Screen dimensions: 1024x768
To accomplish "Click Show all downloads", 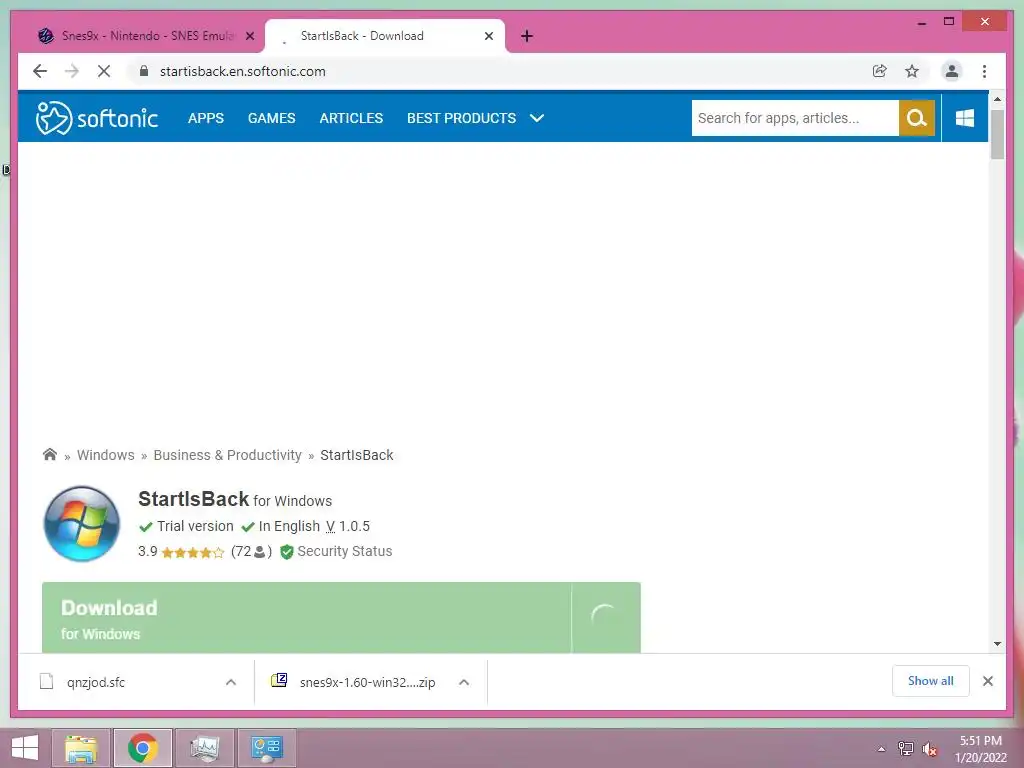I will point(931,681).
